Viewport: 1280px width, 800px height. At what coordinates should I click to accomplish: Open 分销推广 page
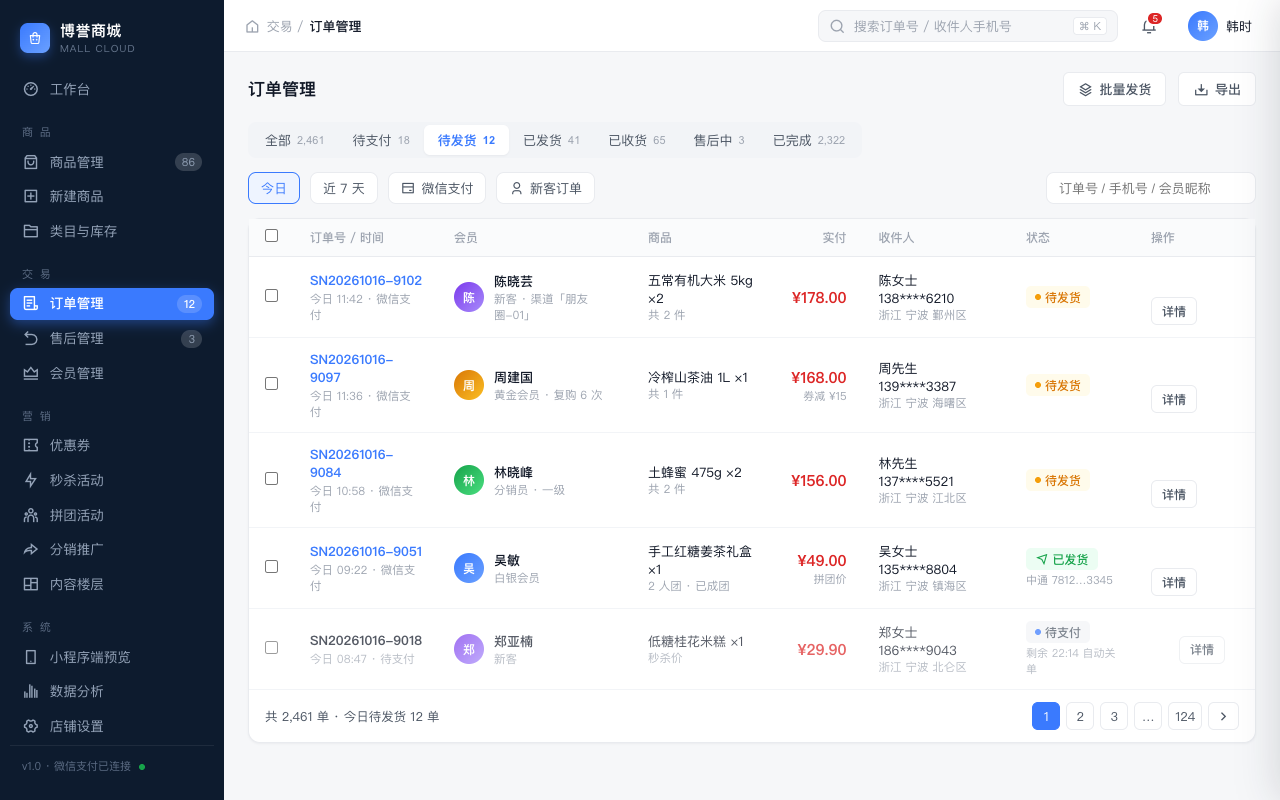click(x=112, y=549)
